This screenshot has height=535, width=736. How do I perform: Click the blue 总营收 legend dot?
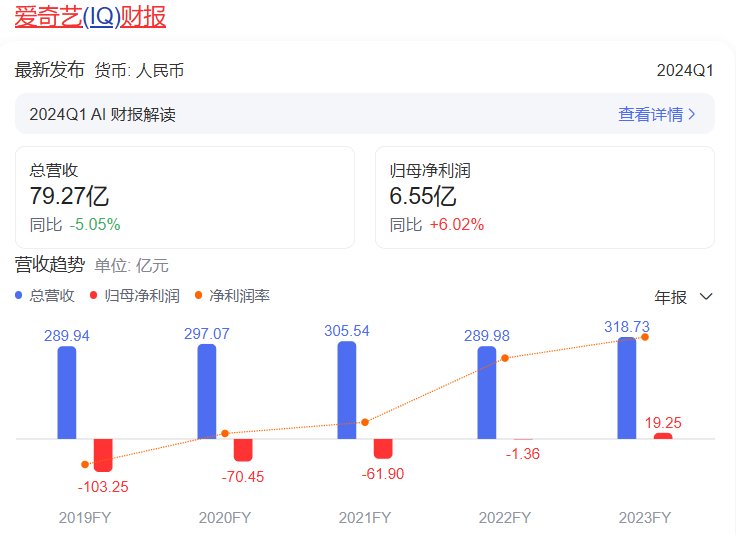18,295
